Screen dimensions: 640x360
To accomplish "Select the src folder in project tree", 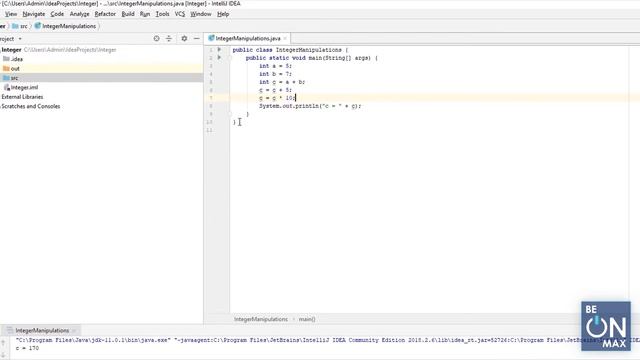I will click(x=11, y=78).
